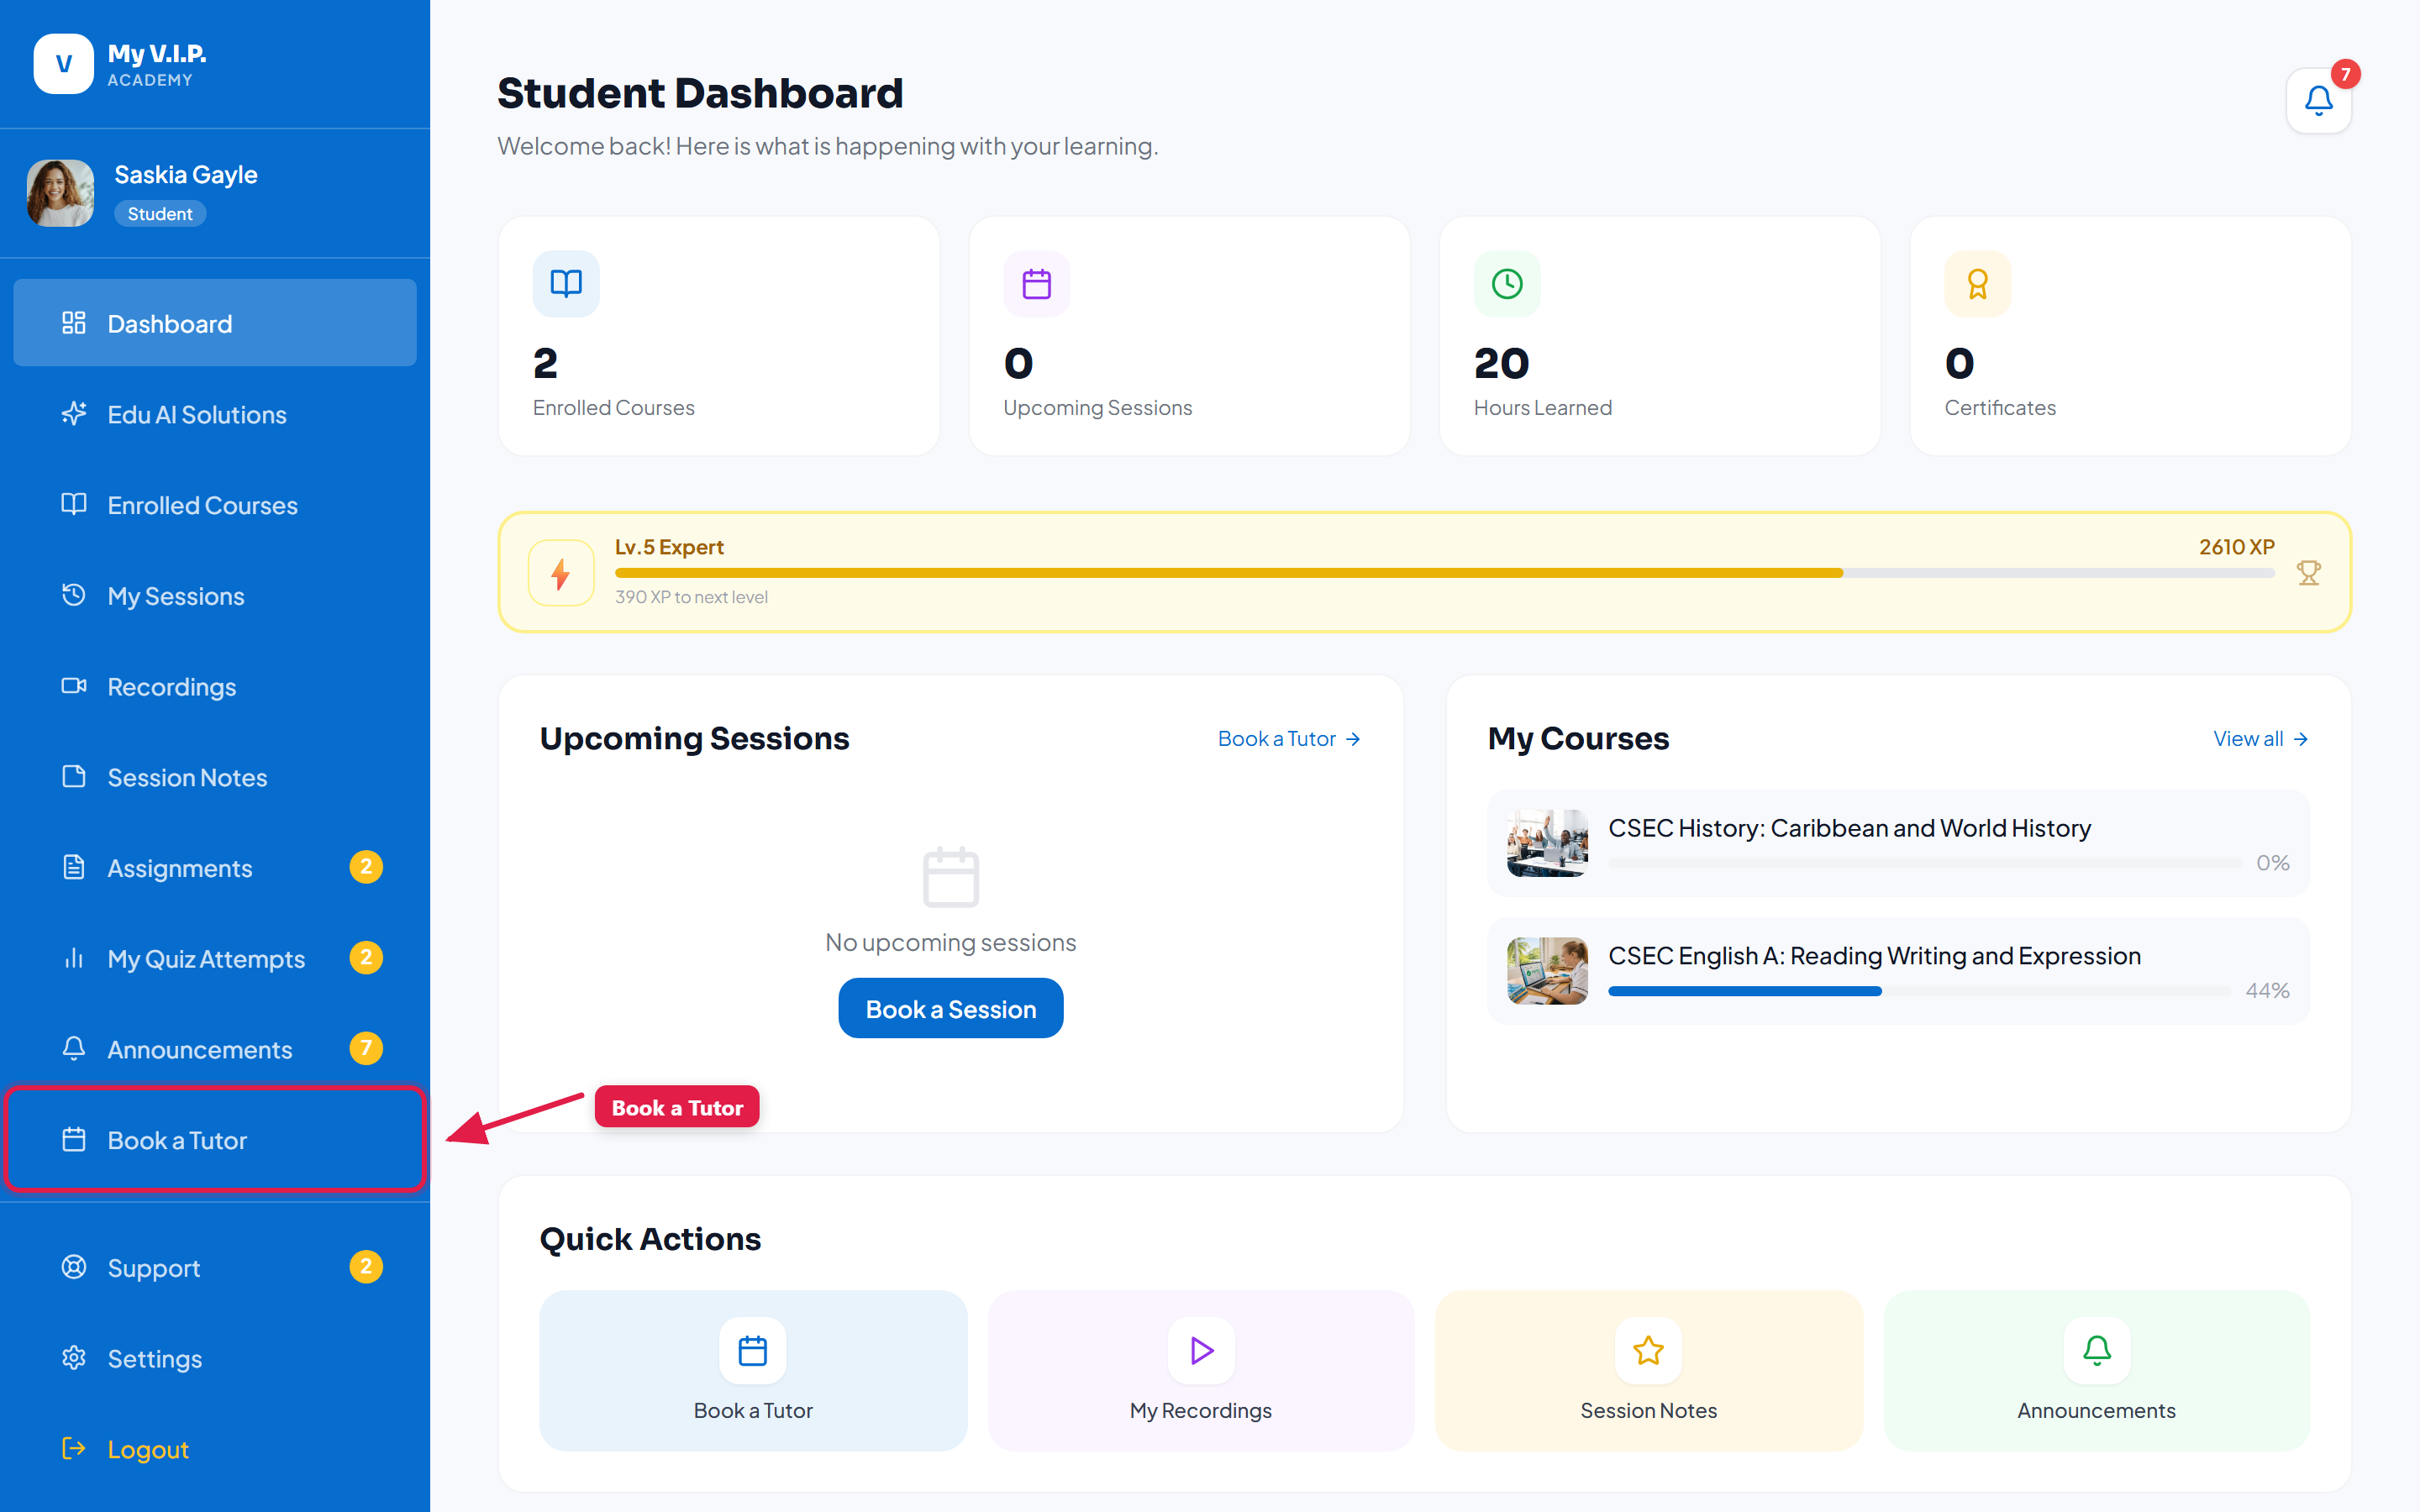Click the Book a Session button
This screenshot has height=1512, width=2420.
pos(950,1009)
